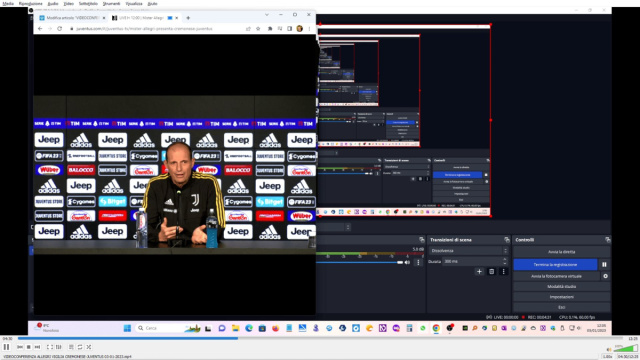Open the Windows Start button in recording
Viewport: 640px width, 360px height.
click(x=127, y=328)
